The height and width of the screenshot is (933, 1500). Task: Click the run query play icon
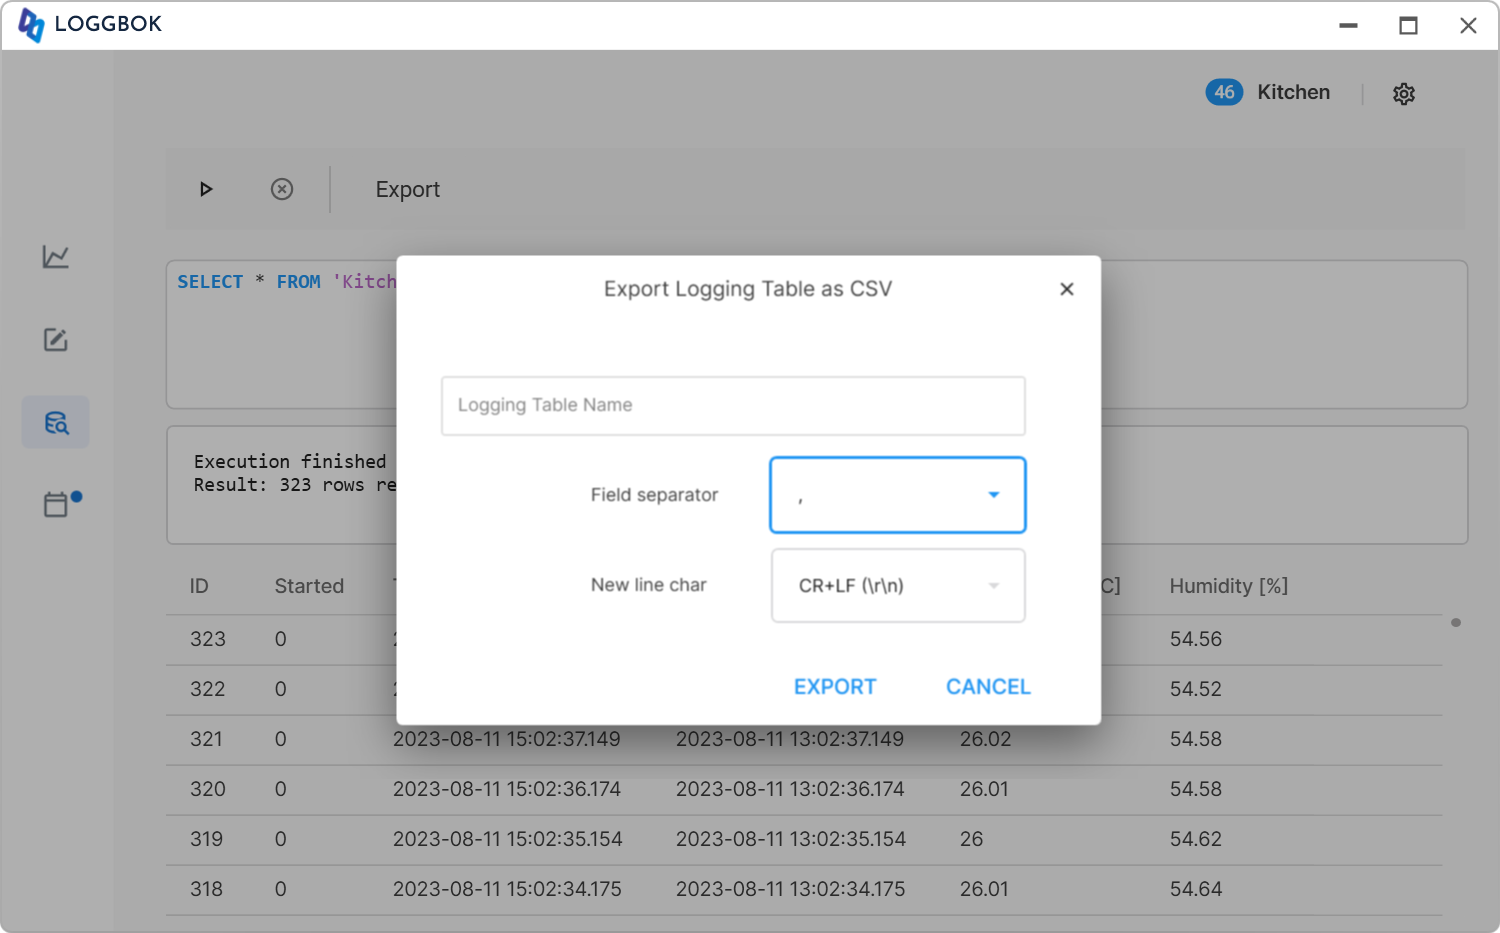tap(206, 189)
